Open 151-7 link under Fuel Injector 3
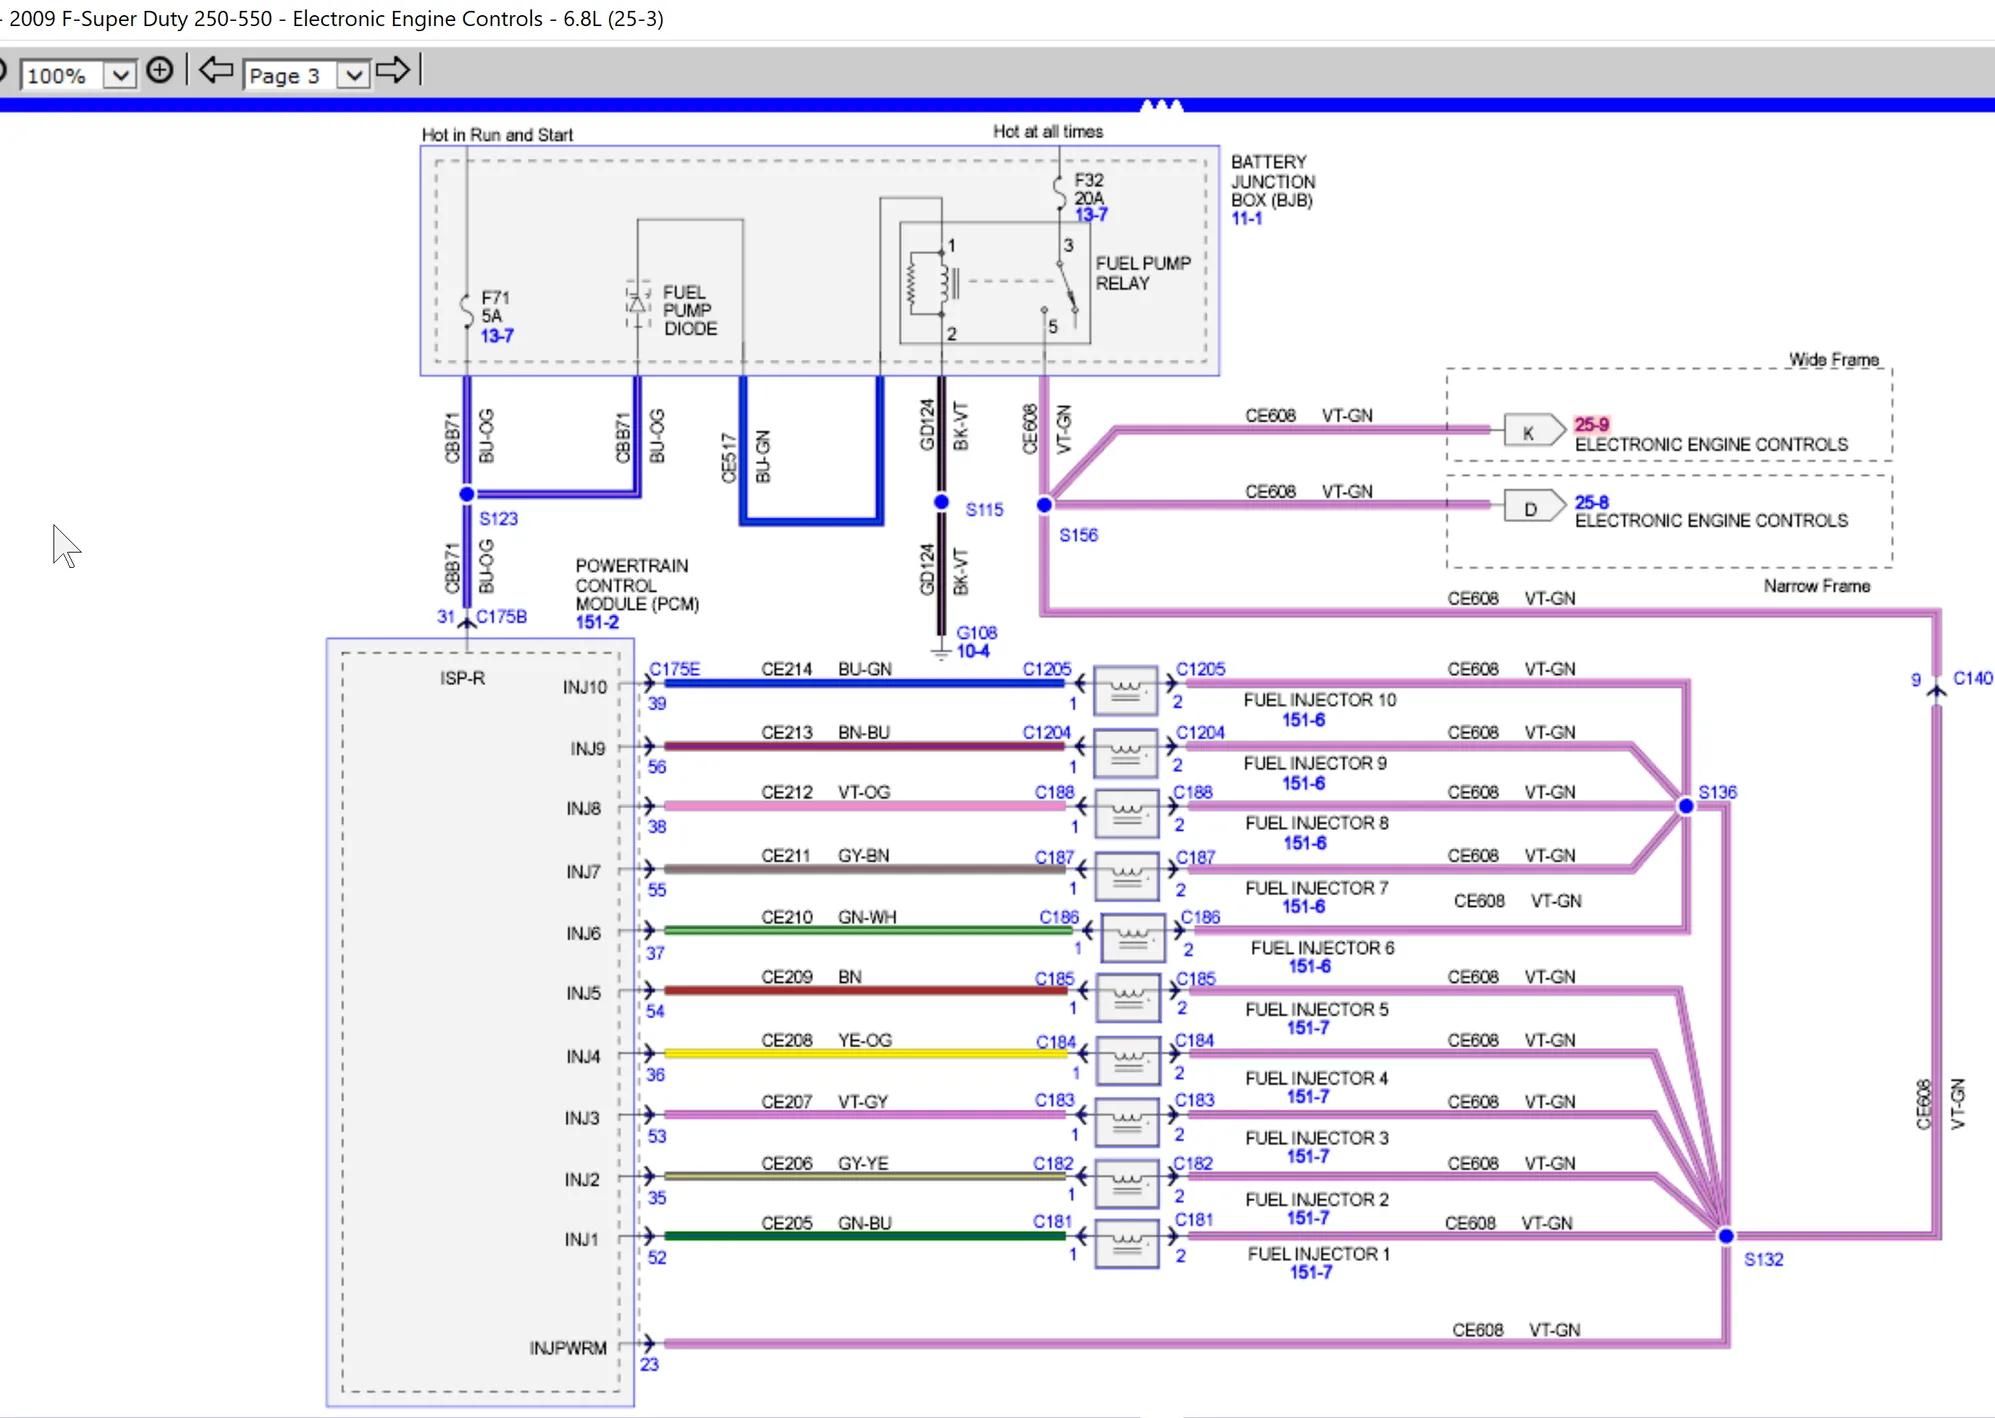The image size is (1995, 1418). point(1308,1156)
